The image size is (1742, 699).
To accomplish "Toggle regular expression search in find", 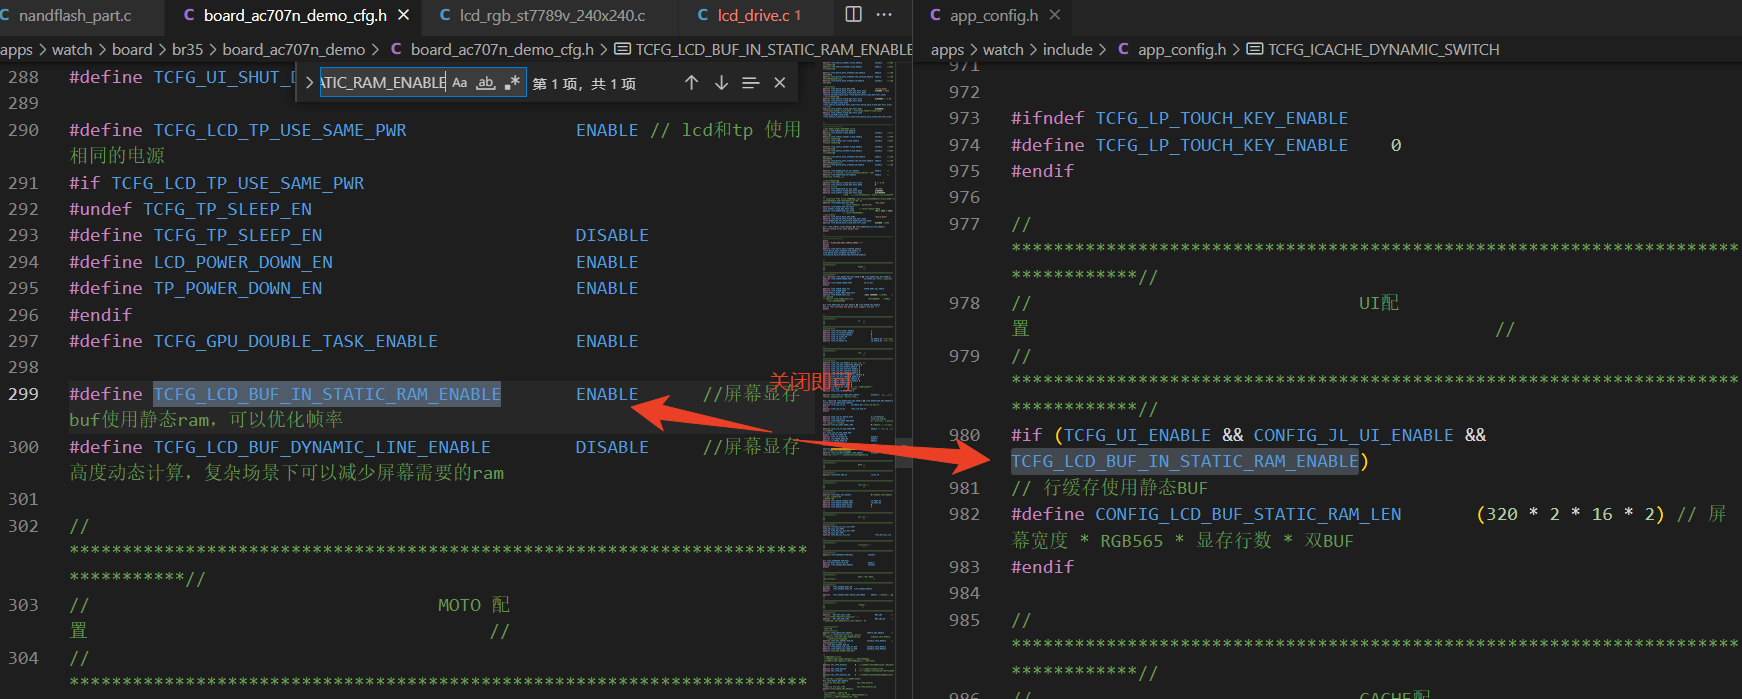I will coord(512,83).
